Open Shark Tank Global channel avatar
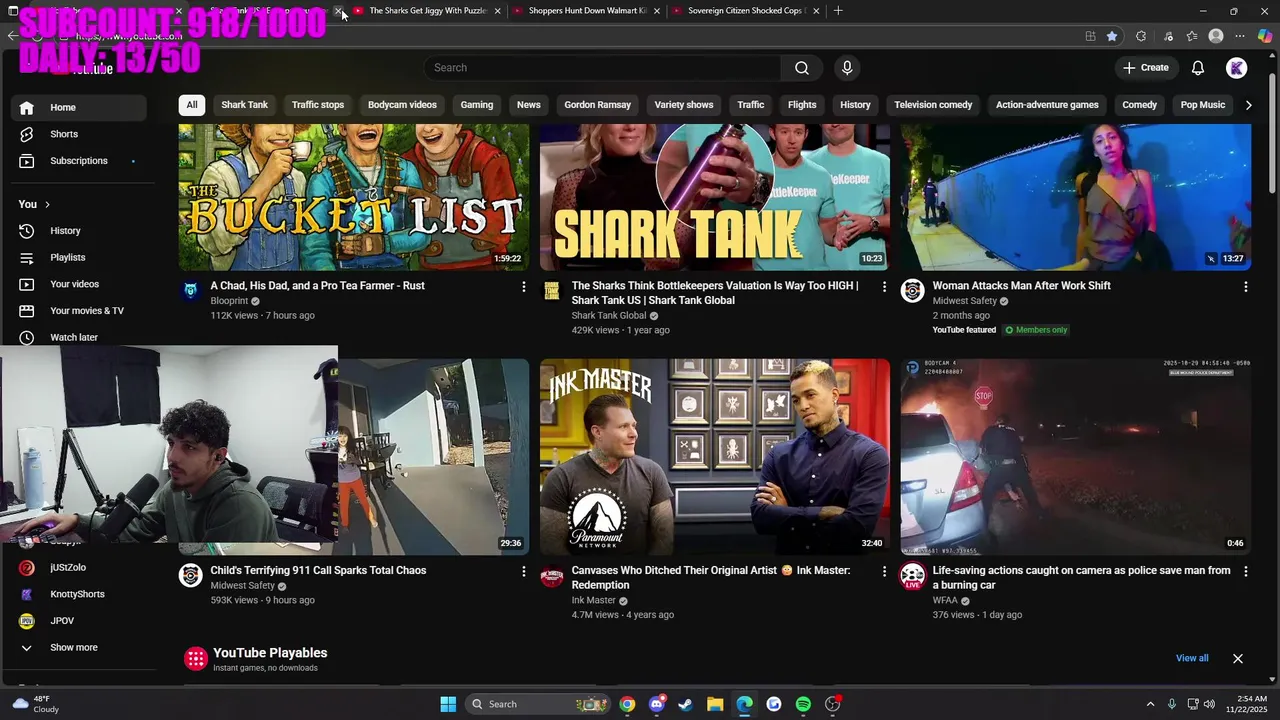The width and height of the screenshot is (1280, 720). coord(551,290)
